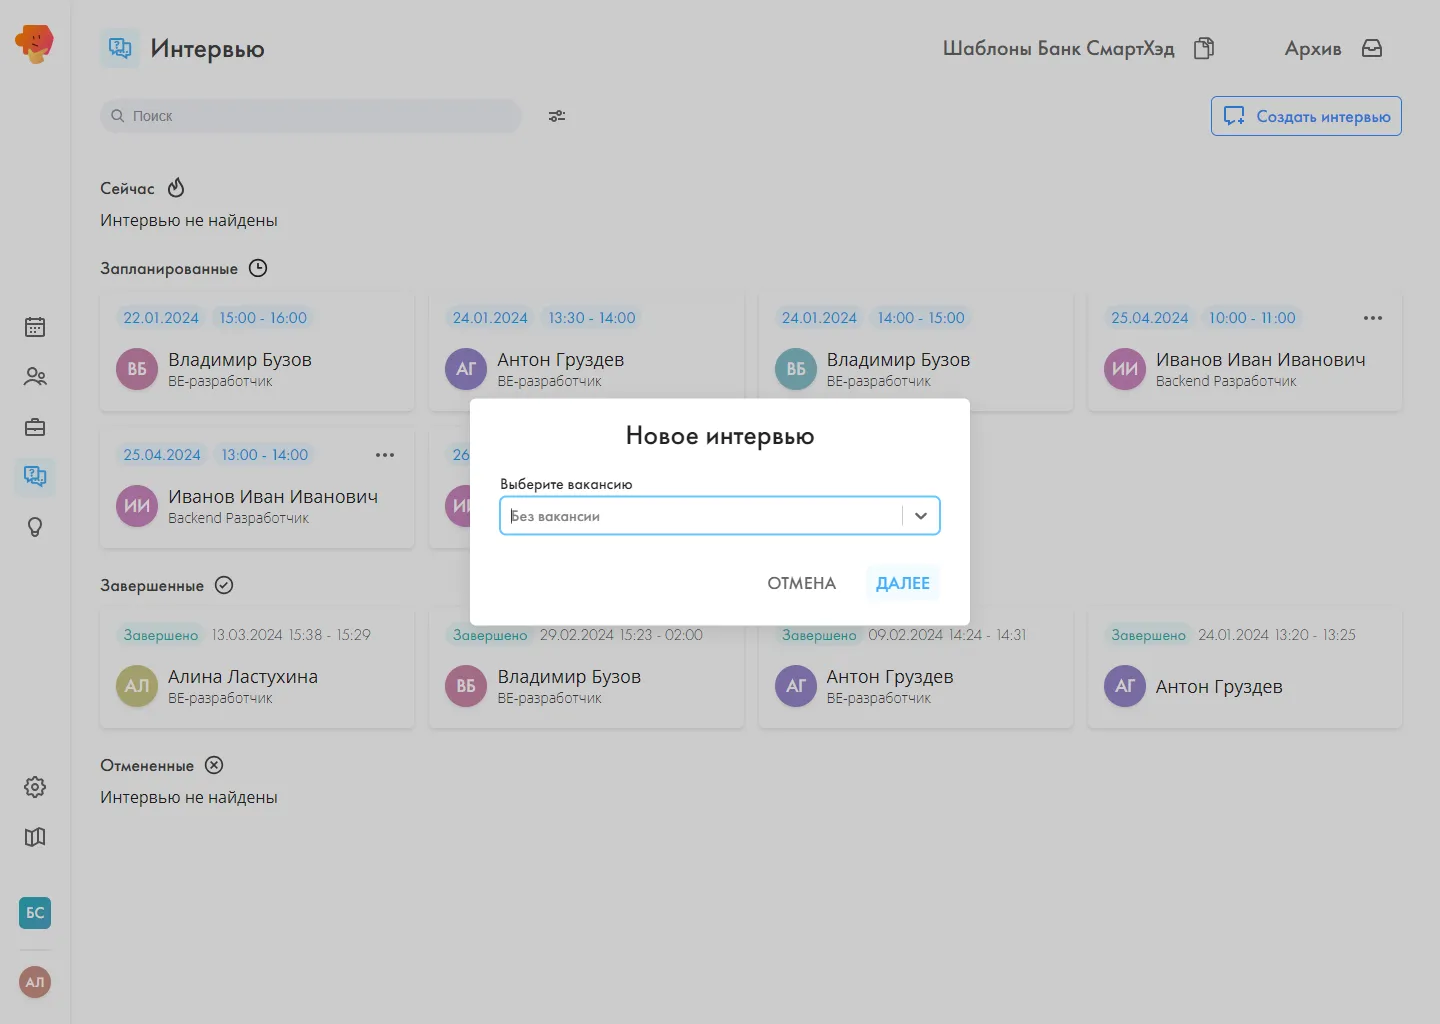Open the lightbulb ideas icon in sidebar

35,527
